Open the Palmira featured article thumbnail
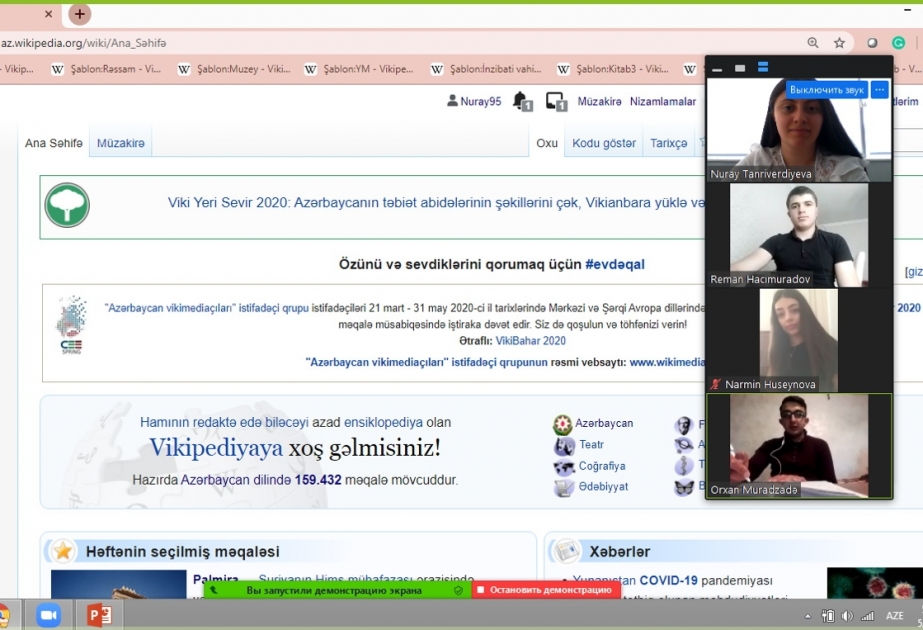This screenshot has width=923, height=630. (118, 585)
